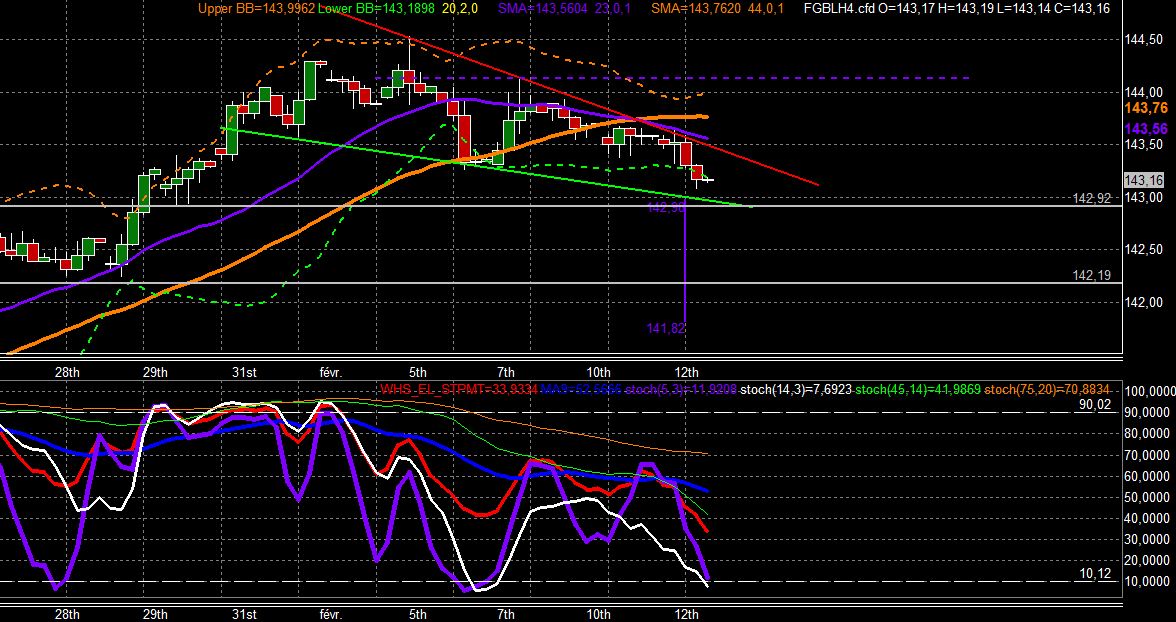Click the 80,0000 stochastic axis label
The height and width of the screenshot is (622, 1176).
1148,434
